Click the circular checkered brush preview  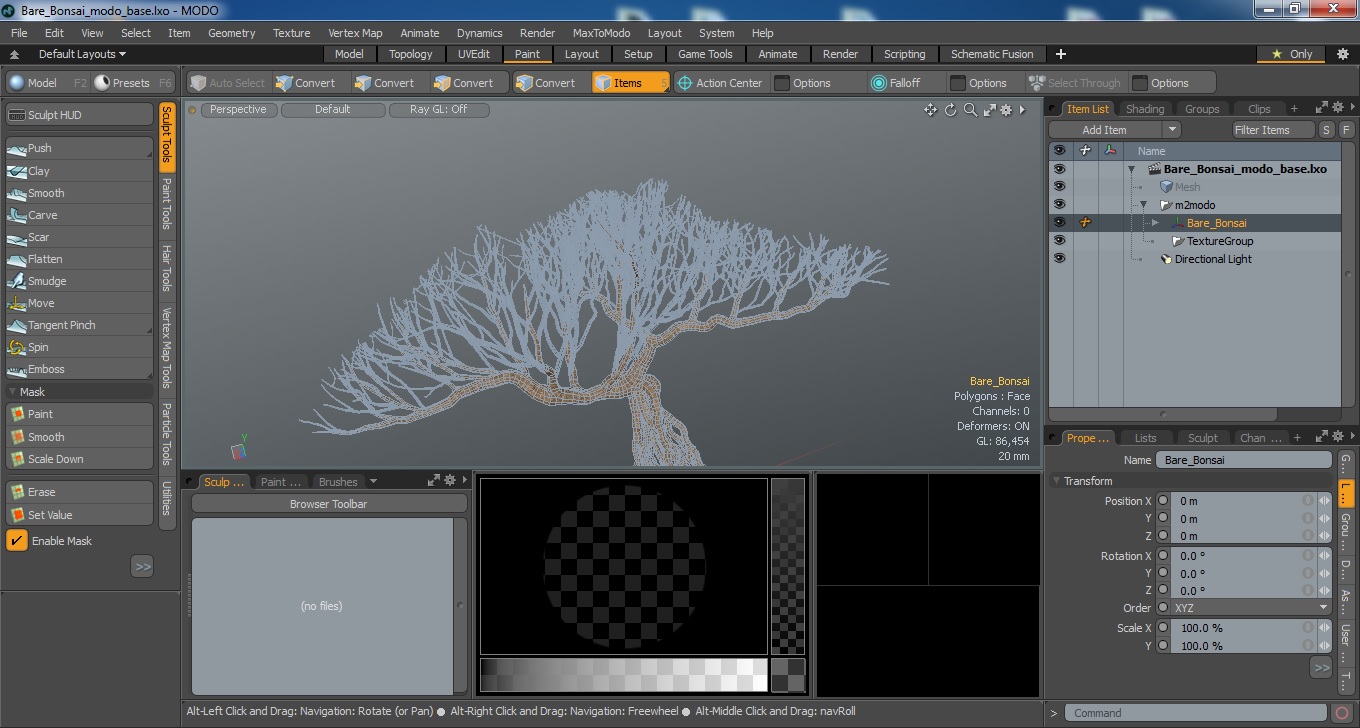point(624,566)
